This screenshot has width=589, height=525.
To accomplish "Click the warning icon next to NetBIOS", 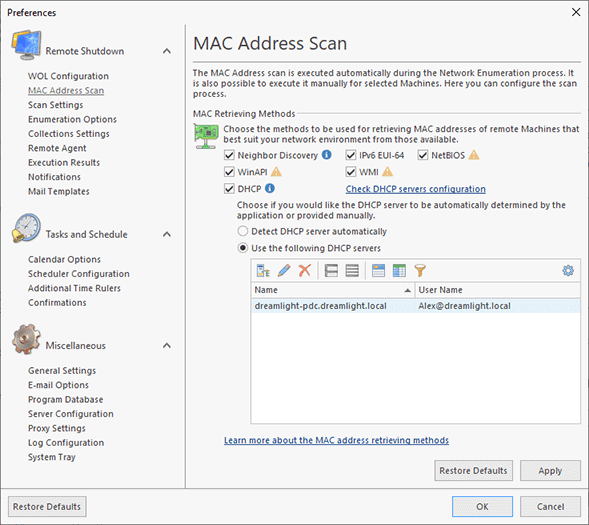I will [474, 155].
